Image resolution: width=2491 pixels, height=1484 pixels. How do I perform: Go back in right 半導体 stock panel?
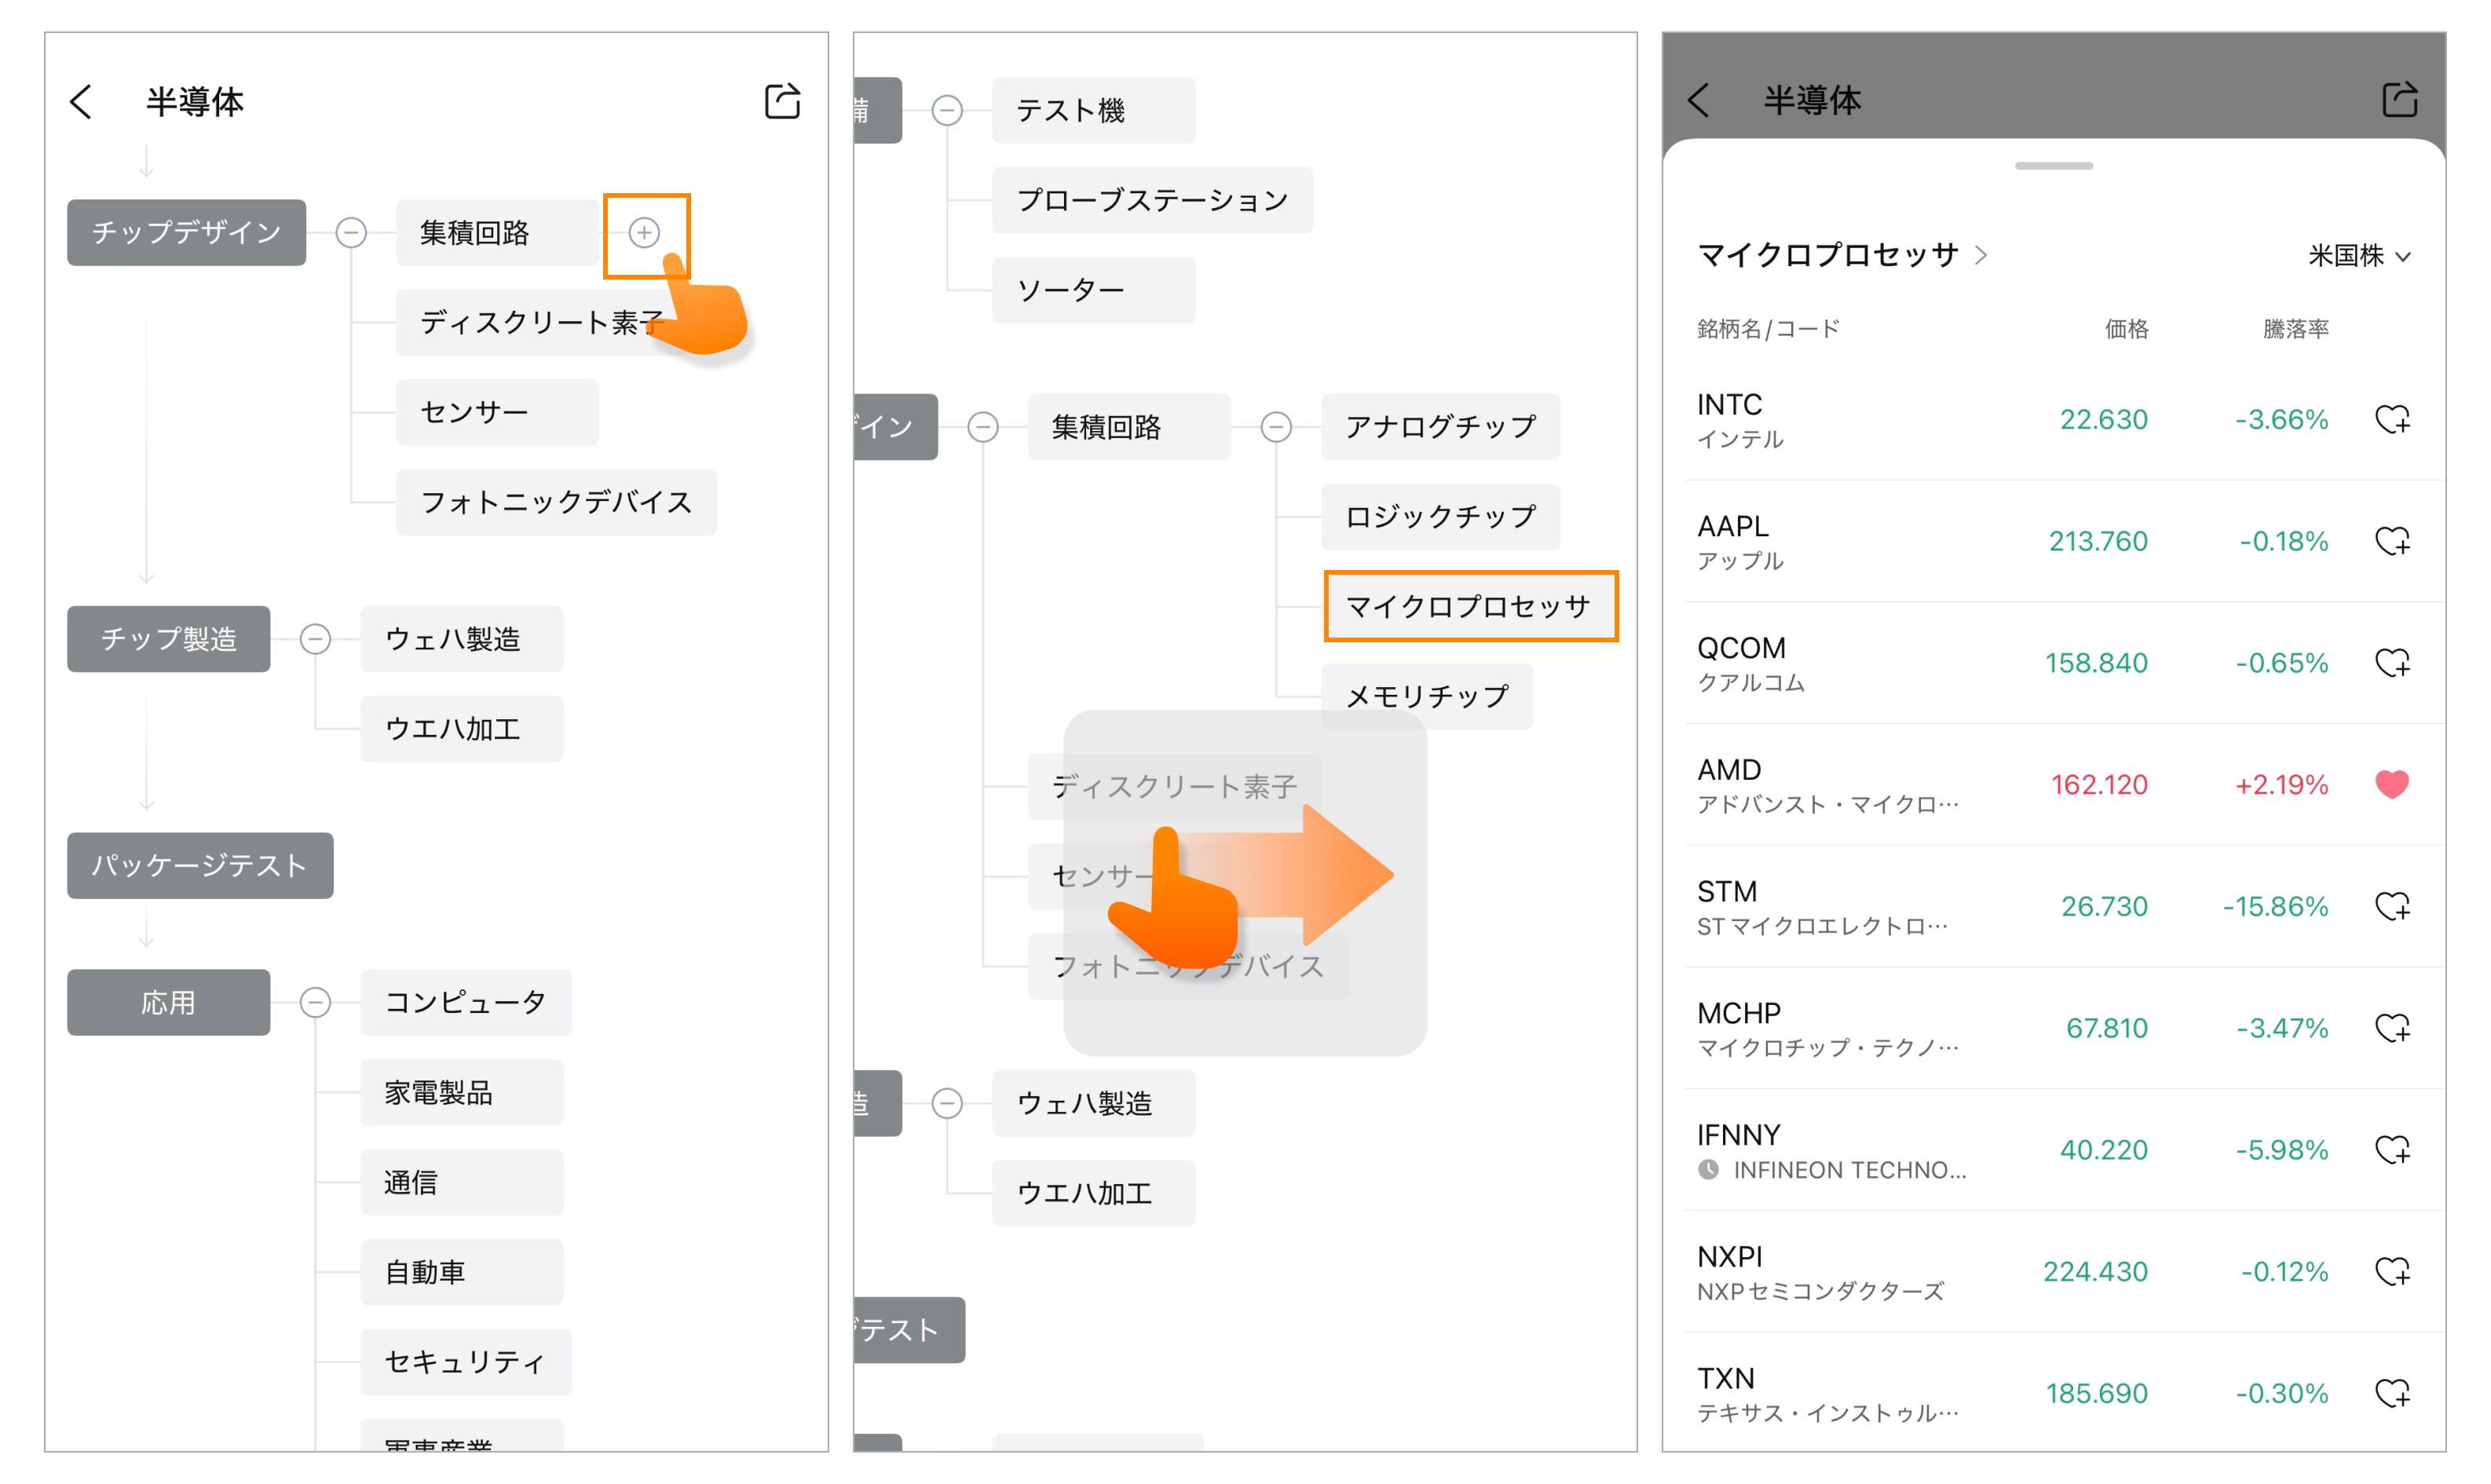[1698, 100]
